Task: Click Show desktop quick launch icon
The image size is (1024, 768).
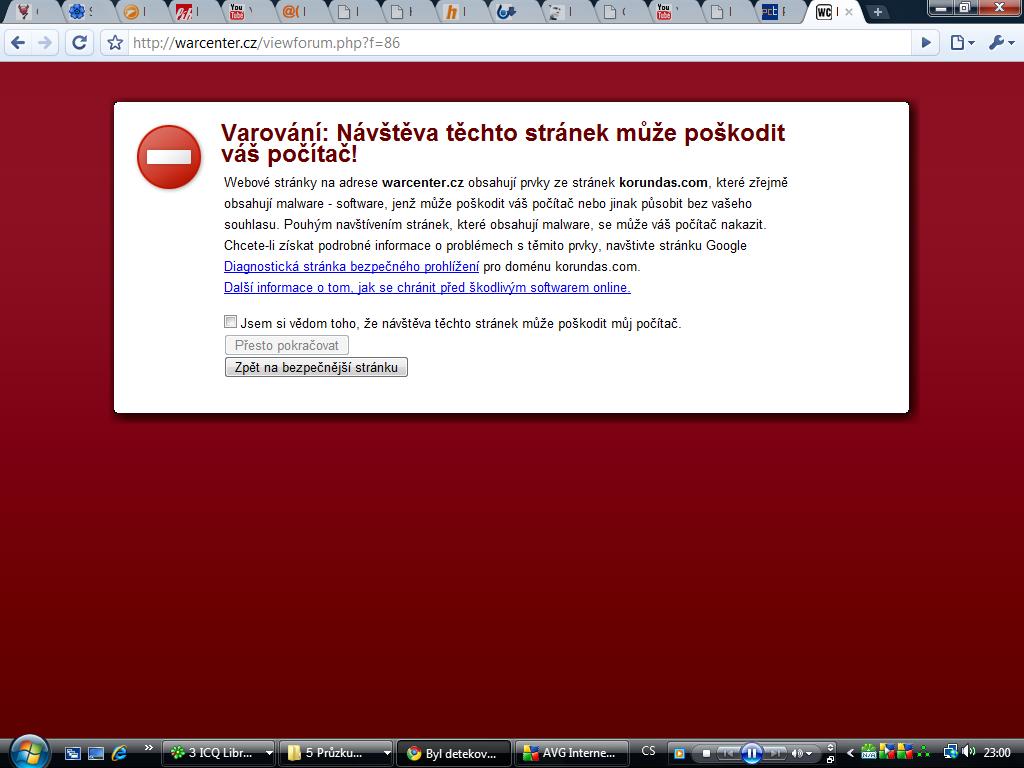Action: tap(96, 753)
